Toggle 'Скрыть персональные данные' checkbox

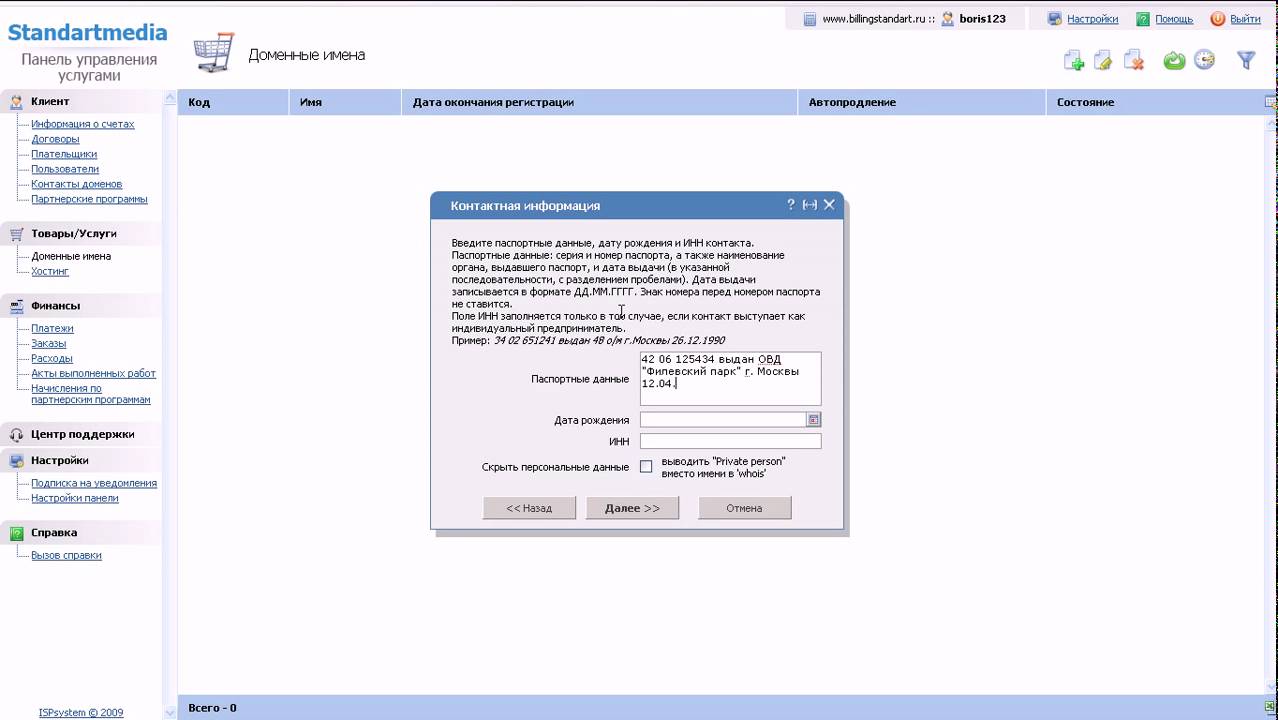pyautogui.click(x=646, y=467)
